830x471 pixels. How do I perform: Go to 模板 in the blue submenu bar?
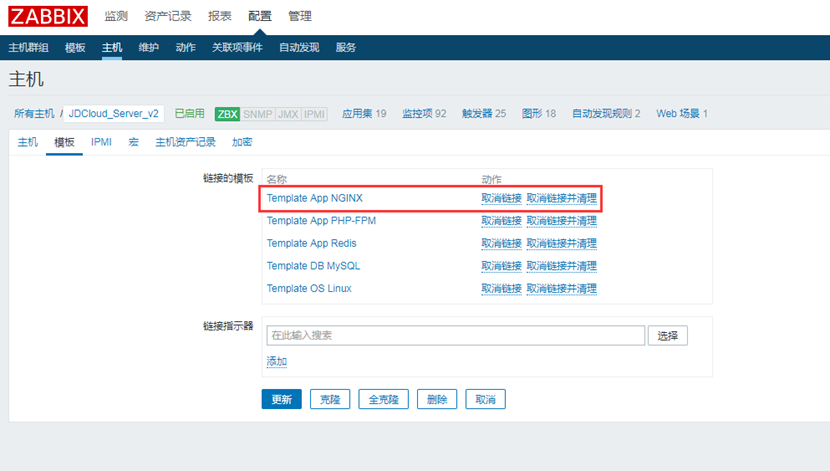(x=75, y=48)
